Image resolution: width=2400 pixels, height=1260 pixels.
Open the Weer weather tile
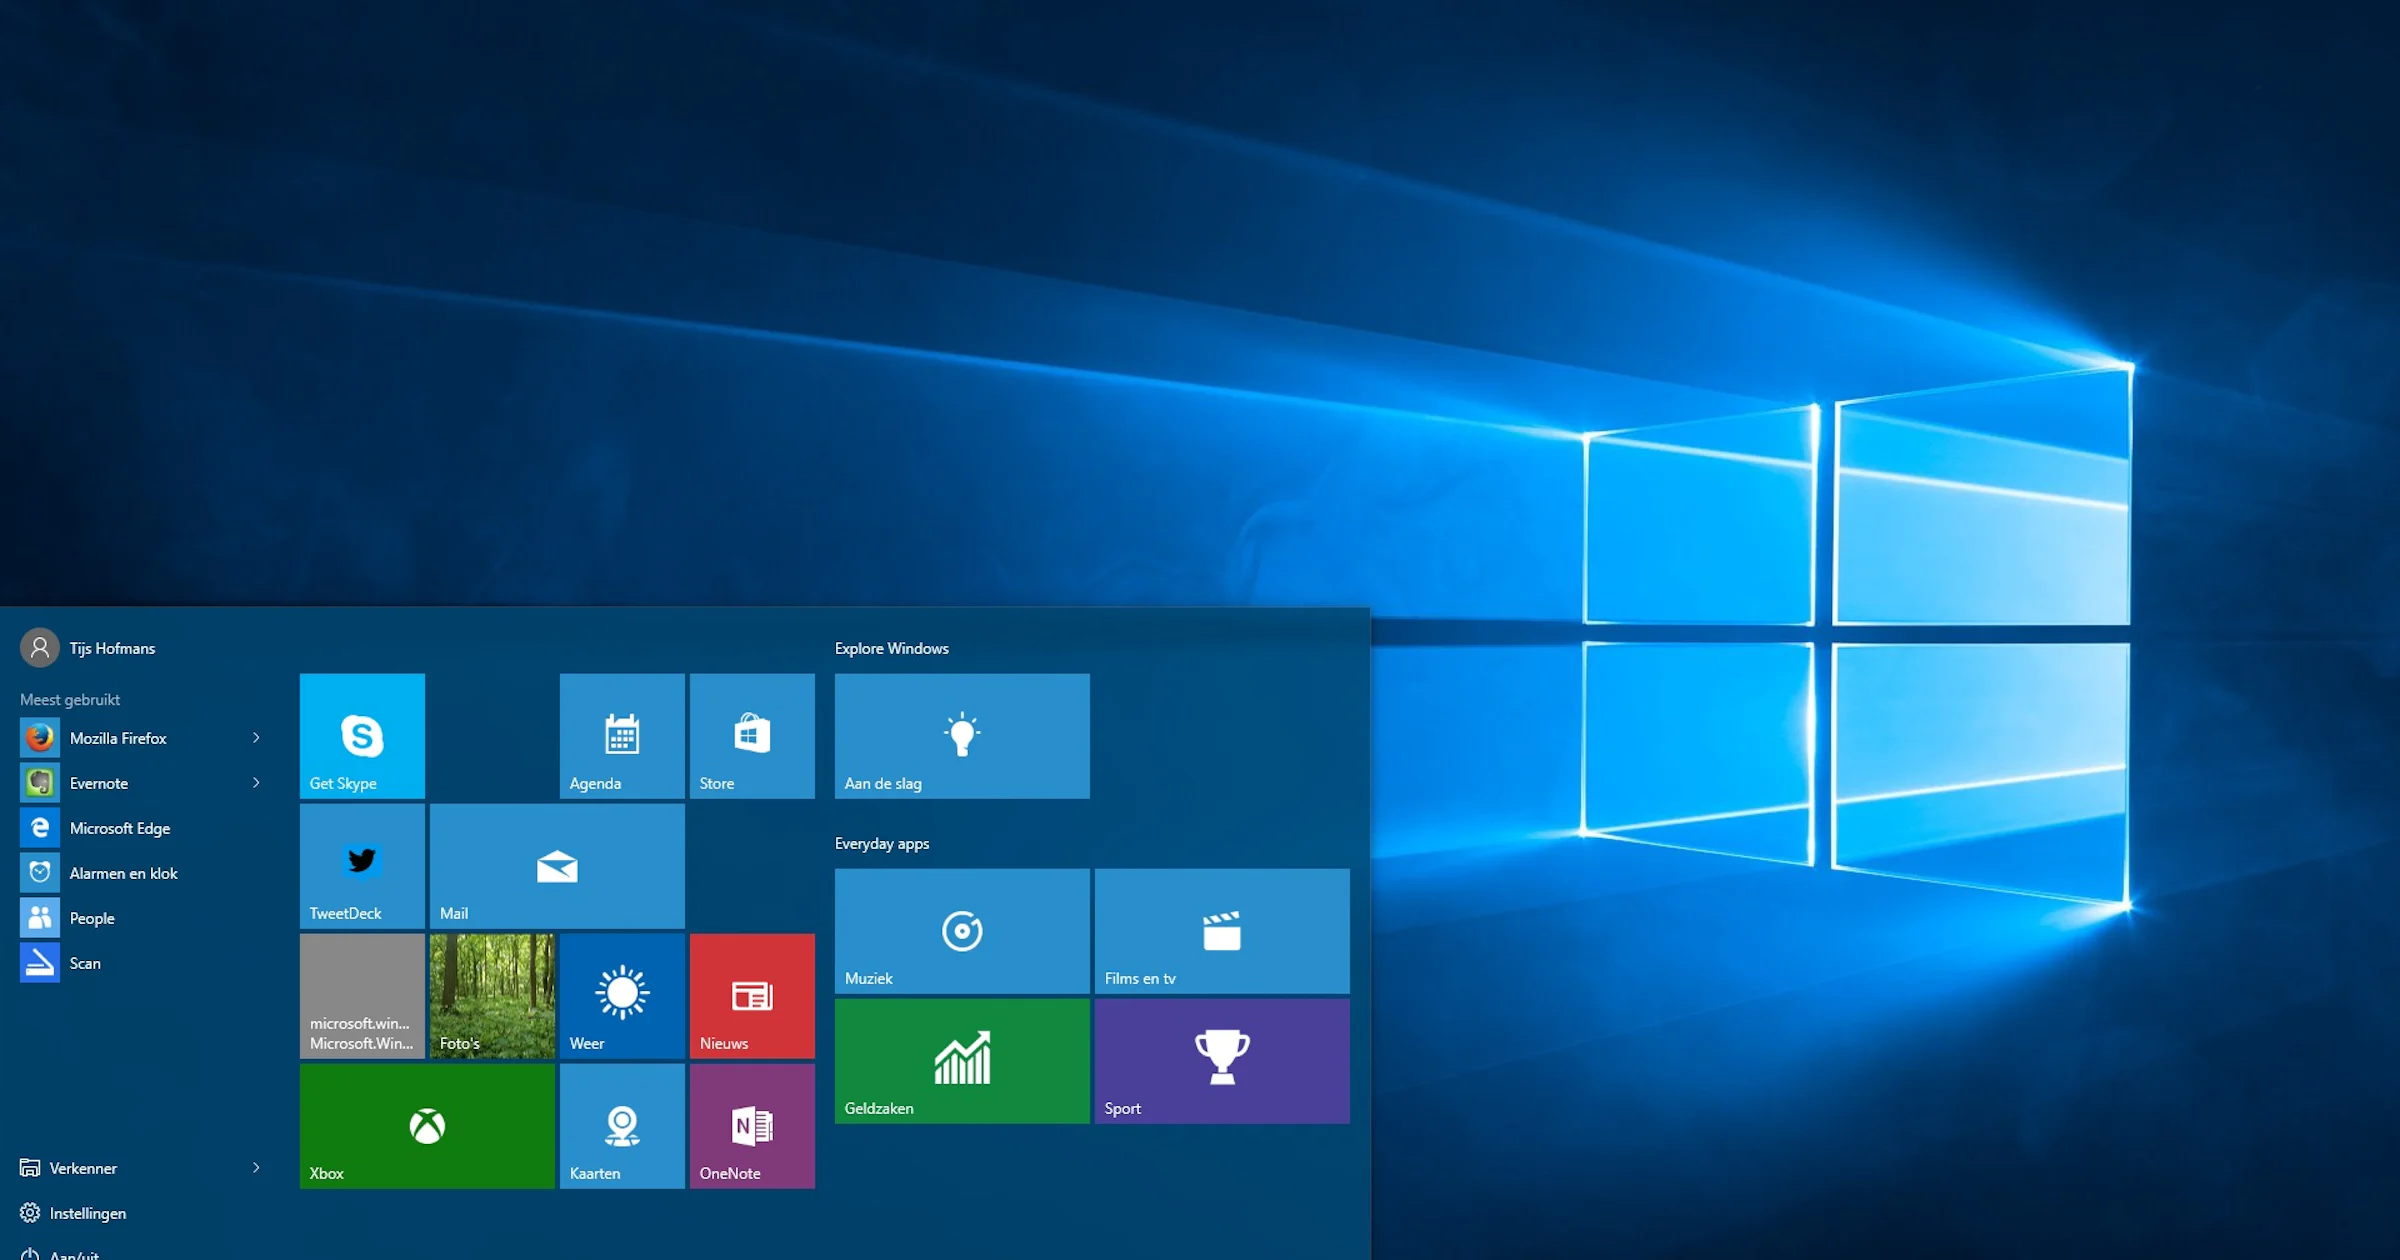pos(622,995)
